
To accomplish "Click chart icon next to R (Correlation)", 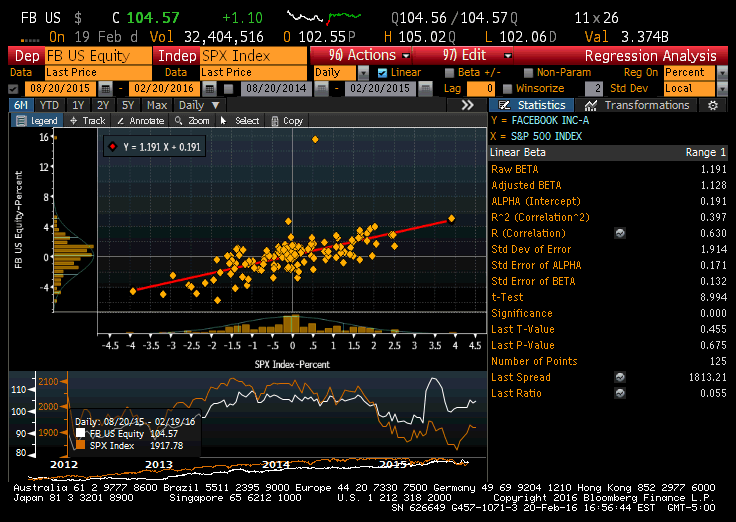I will (x=620, y=233).
